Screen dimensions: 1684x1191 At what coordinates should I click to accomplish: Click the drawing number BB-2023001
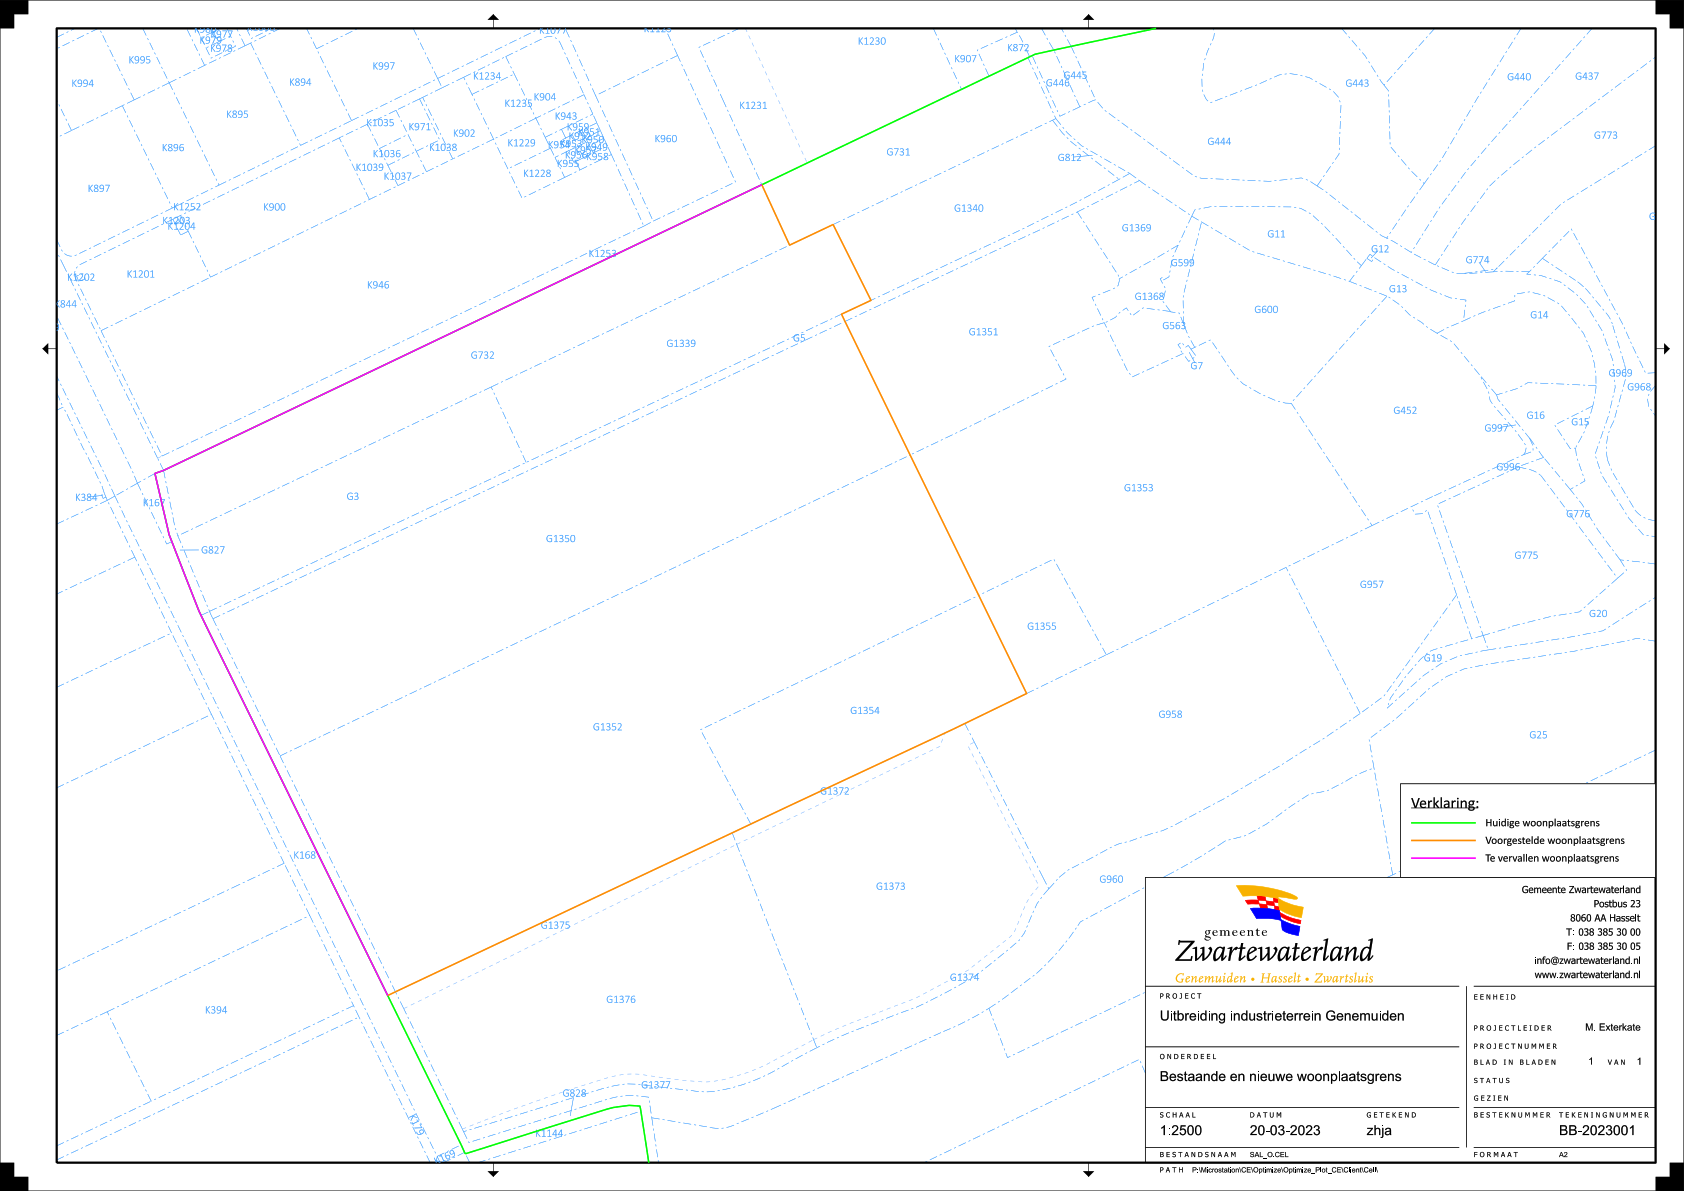[1597, 1131]
